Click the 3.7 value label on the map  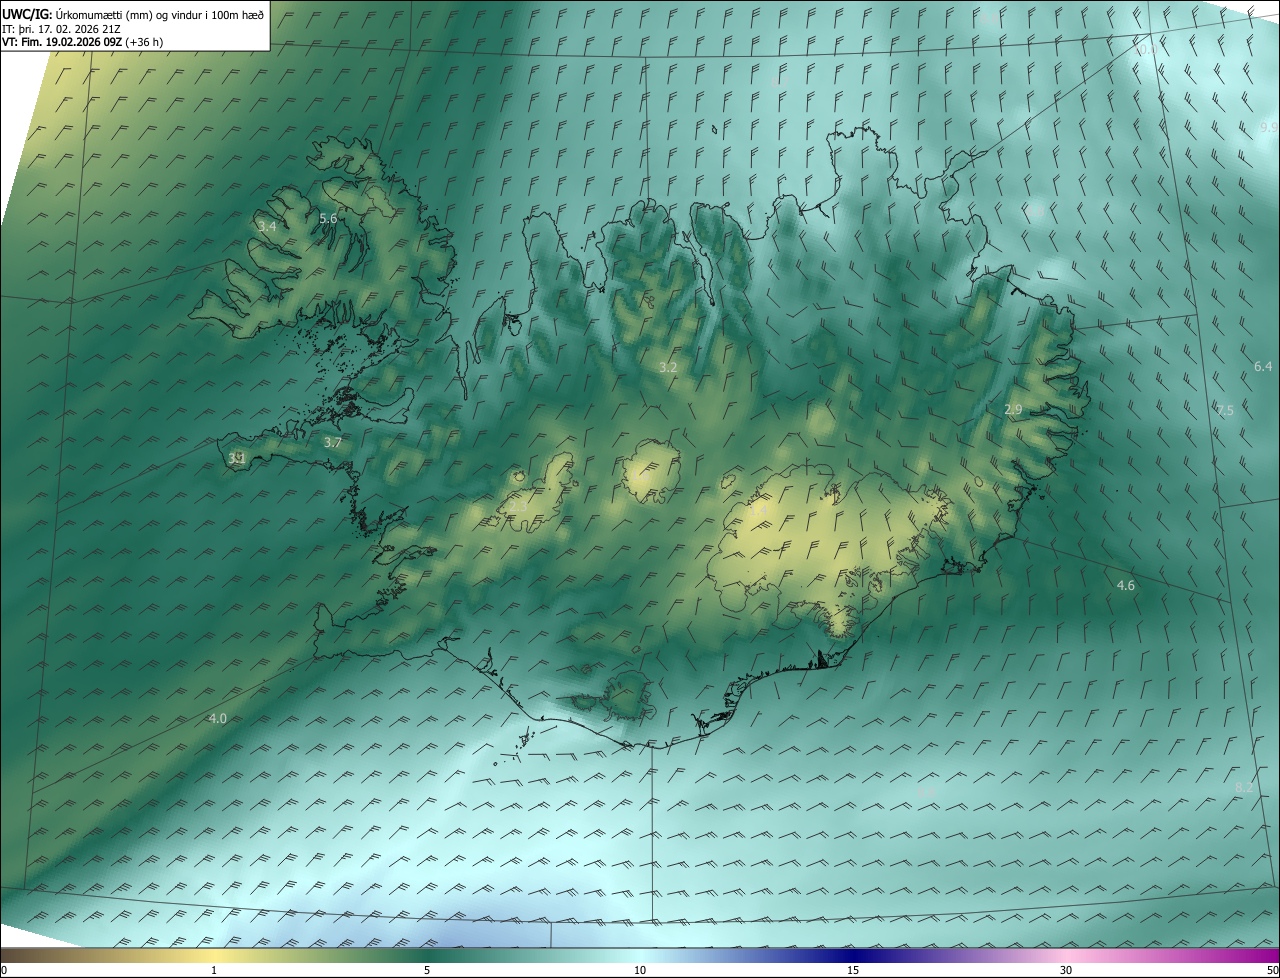[333, 442]
